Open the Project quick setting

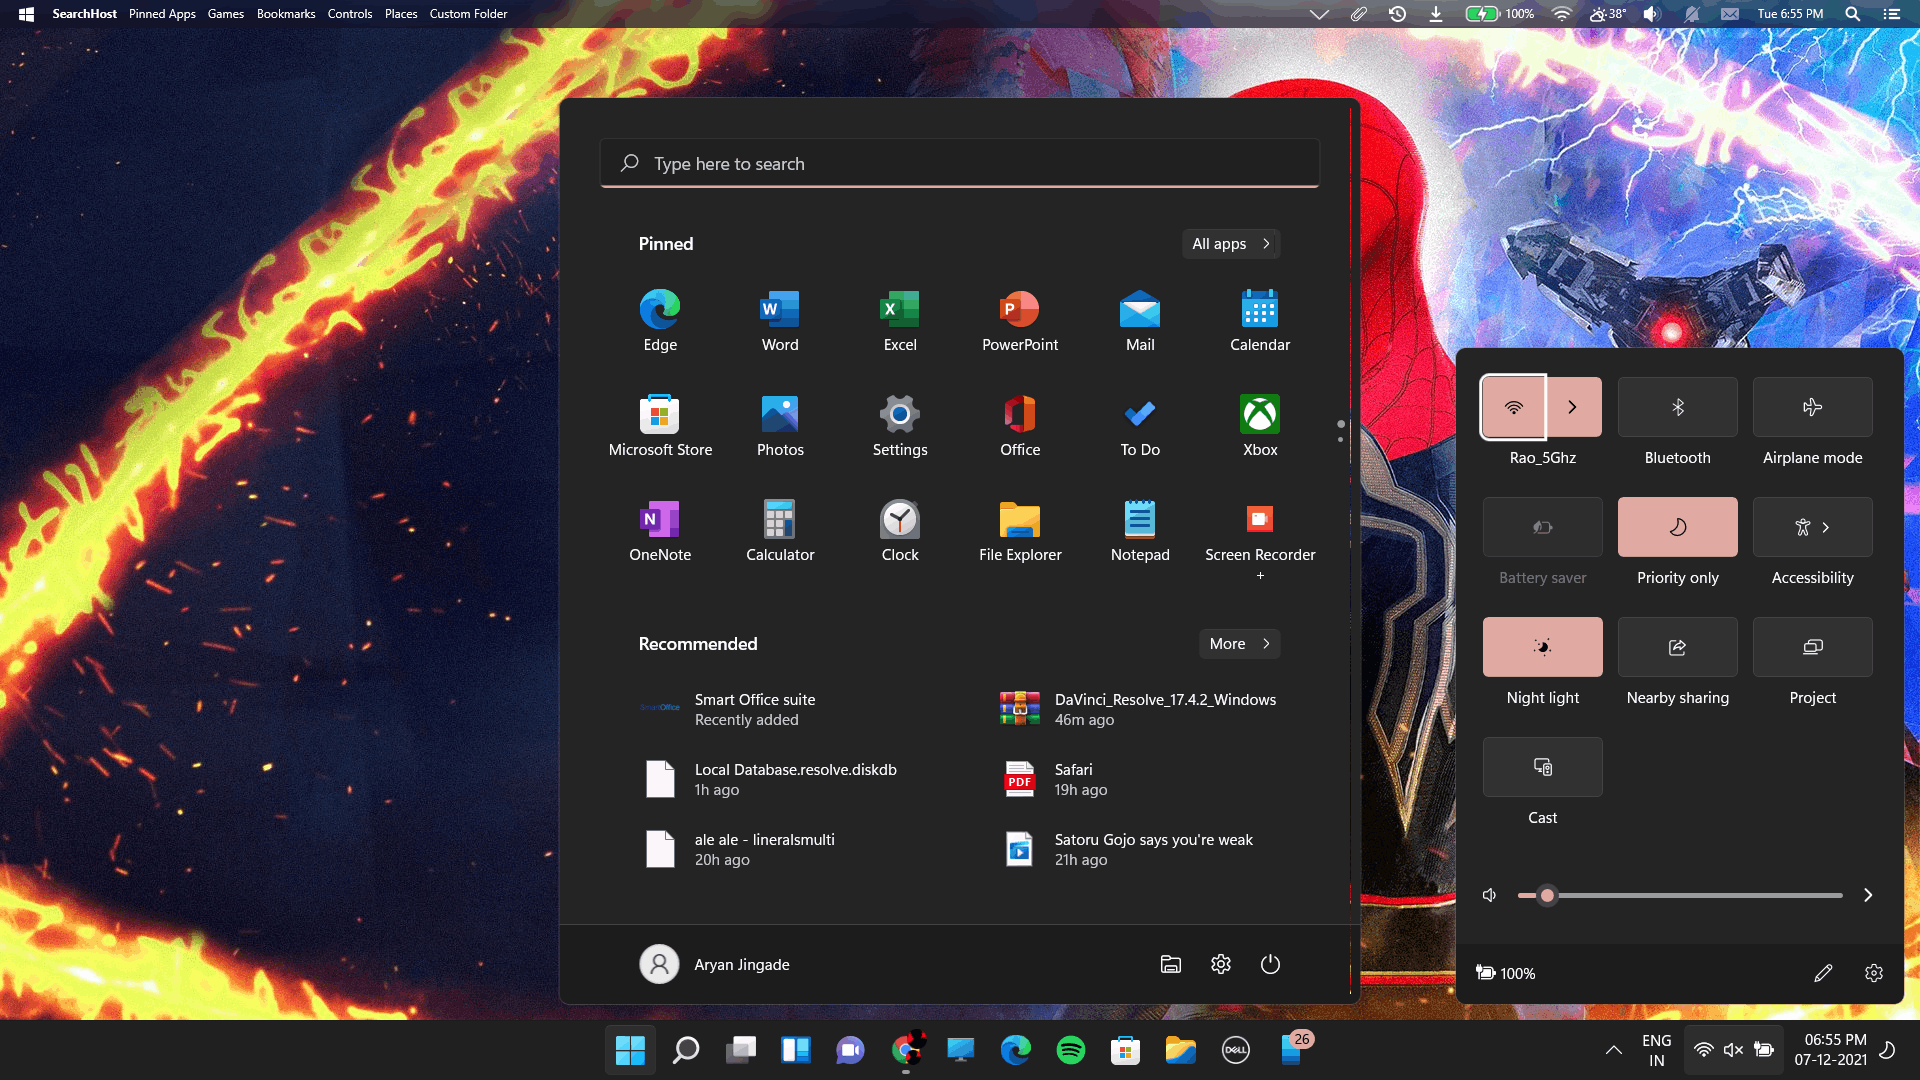coord(1812,647)
